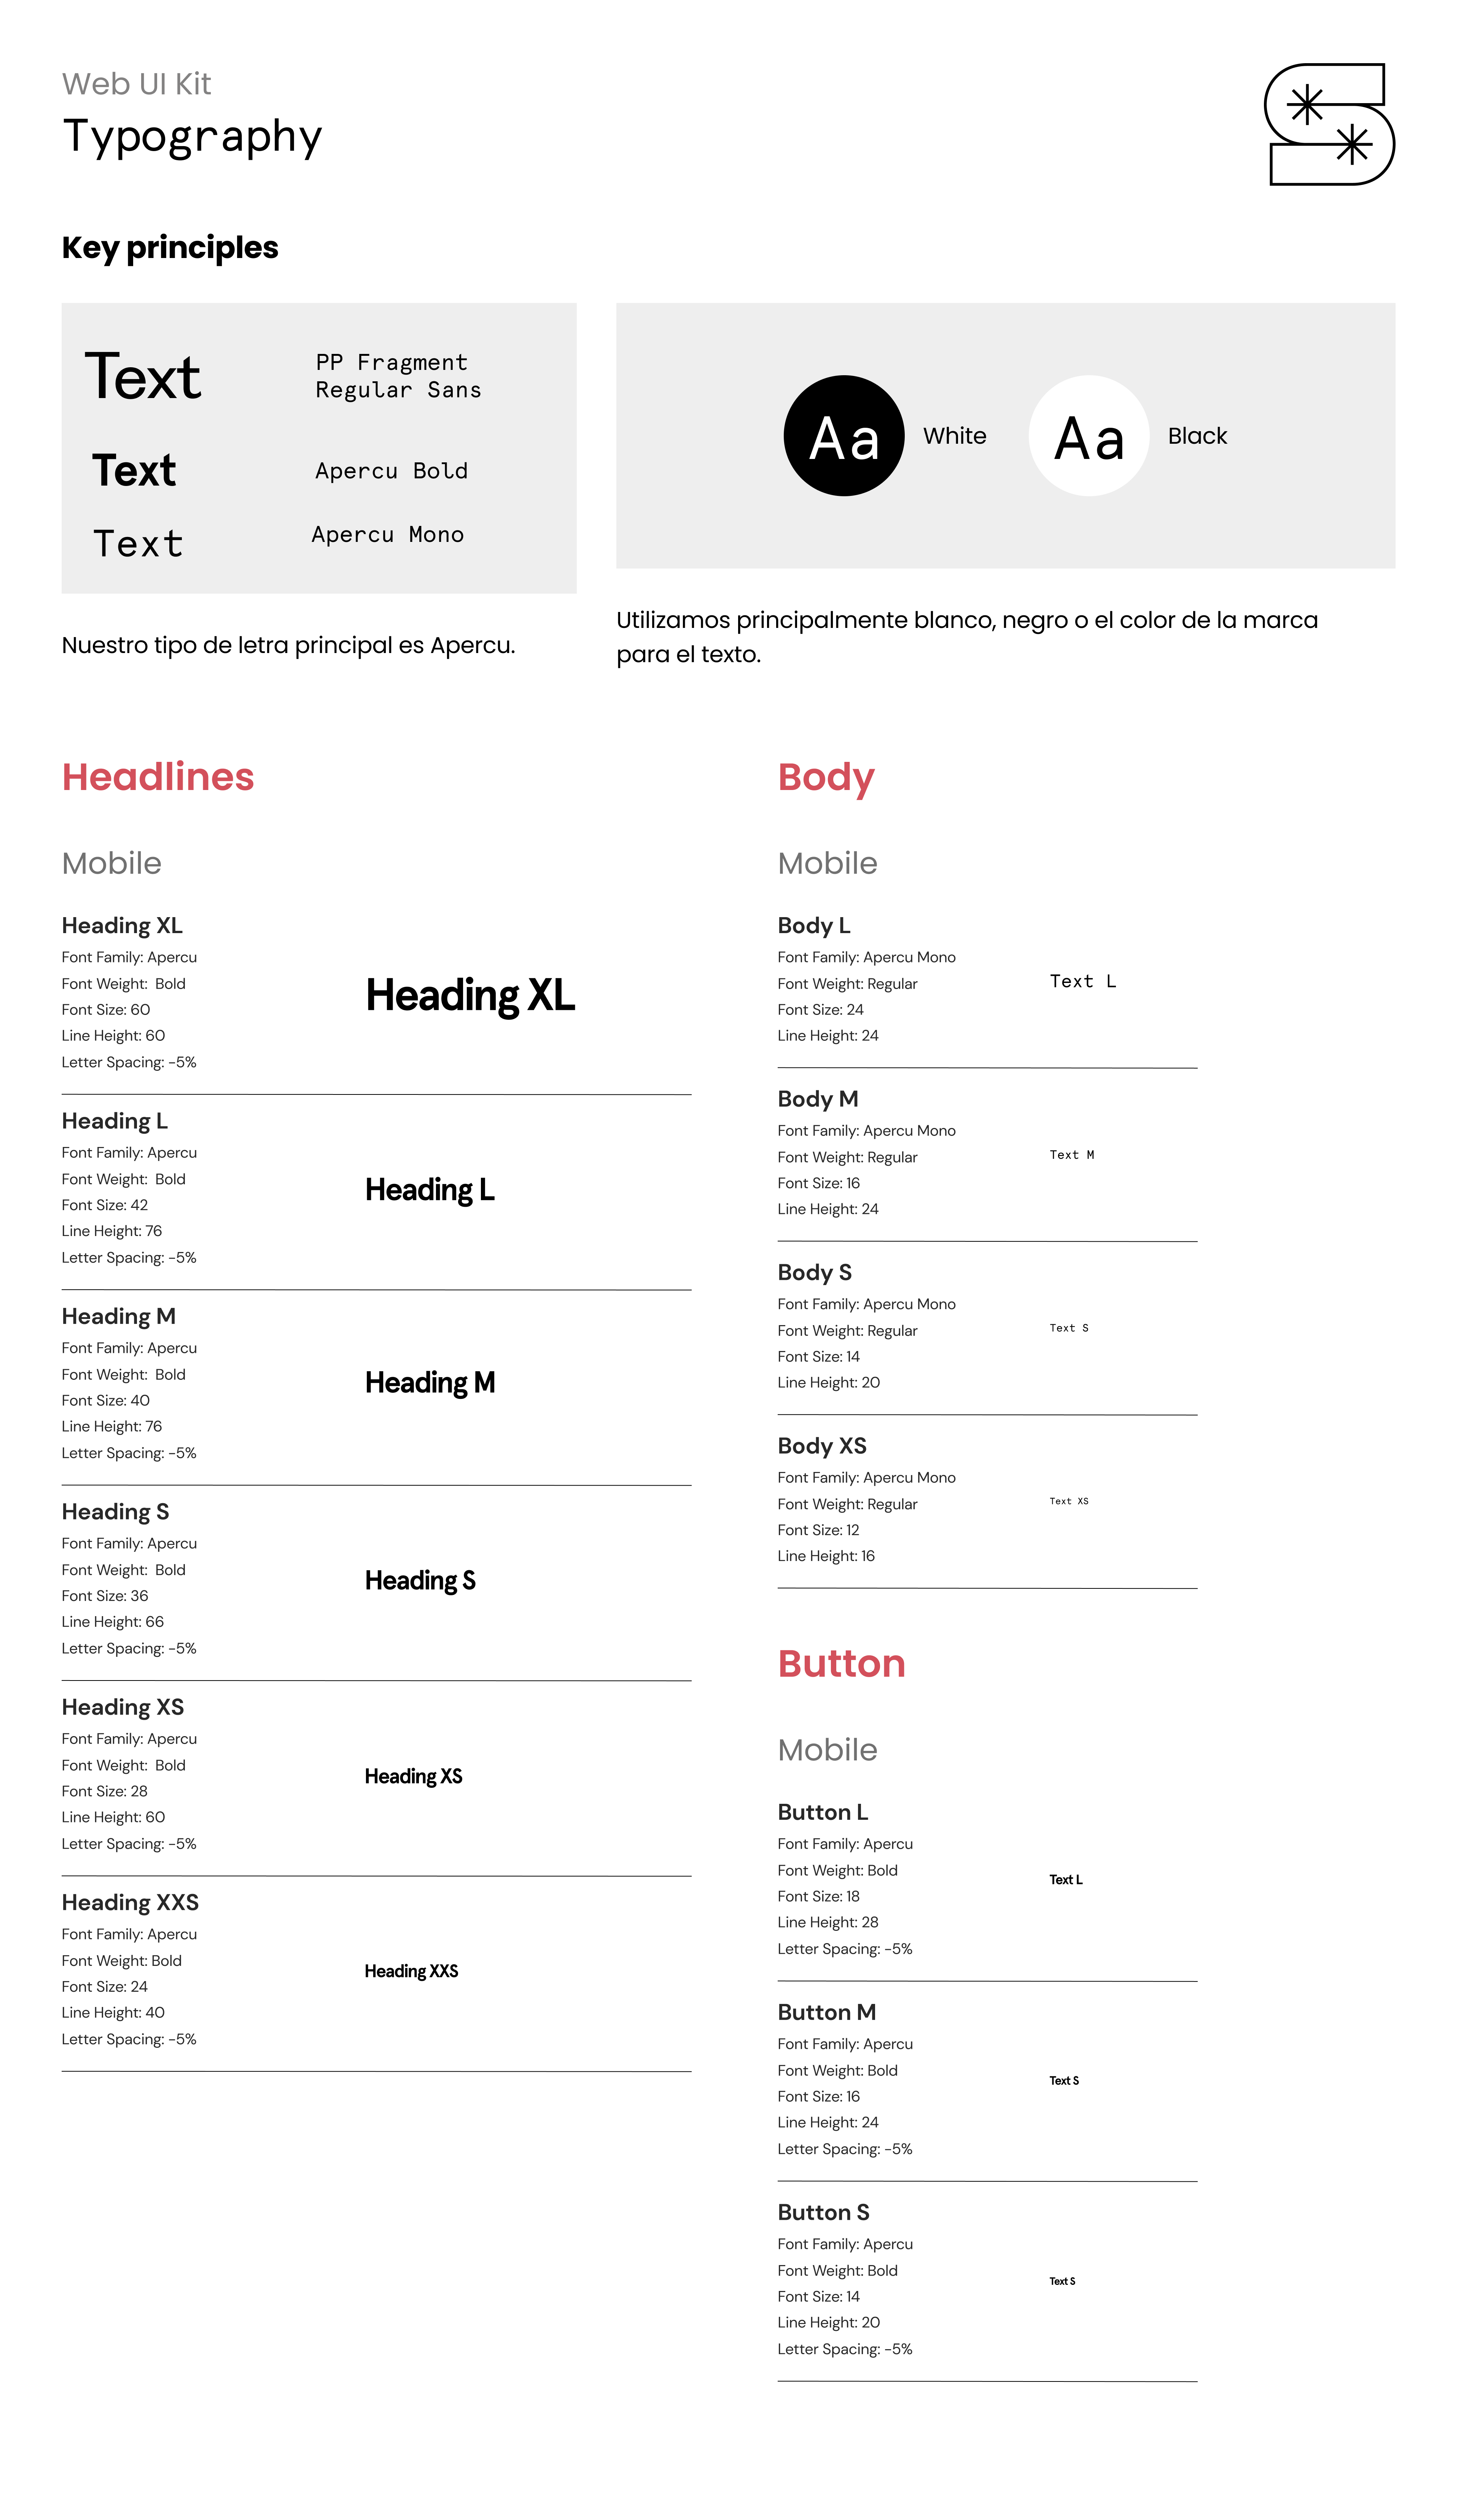Click the black circle Aa swatch
The image size is (1461, 2520).
pyautogui.click(x=843, y=436)
